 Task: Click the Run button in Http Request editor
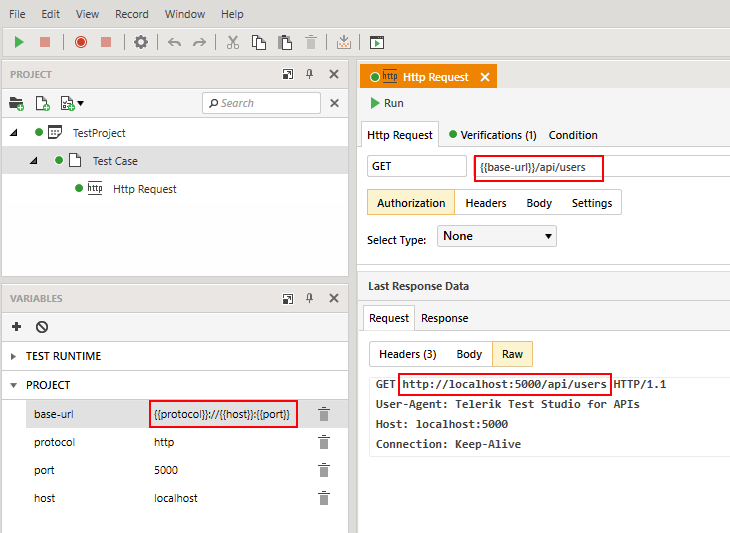coord(387,103)
